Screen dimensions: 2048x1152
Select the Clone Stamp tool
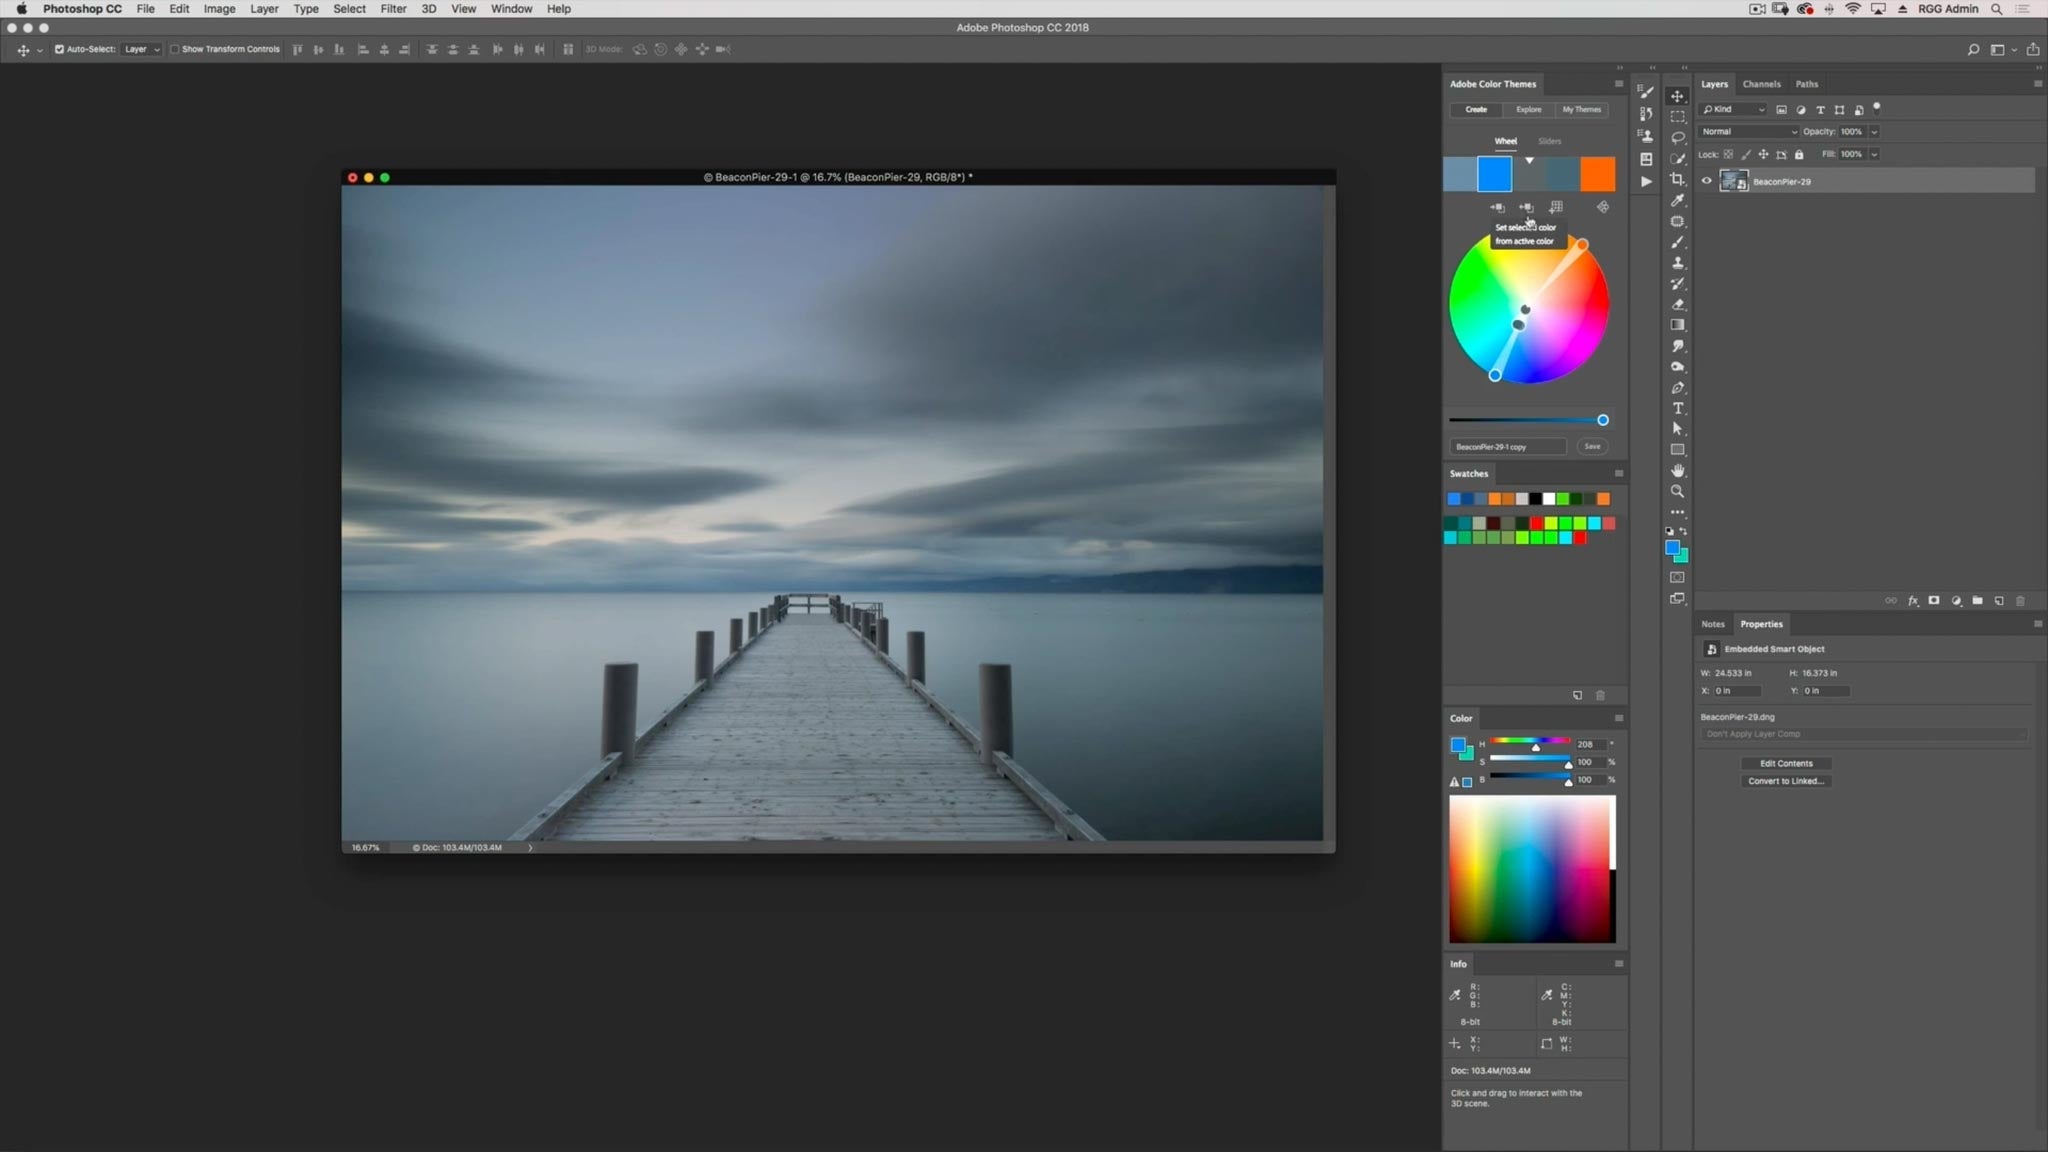click(1678, 265)
